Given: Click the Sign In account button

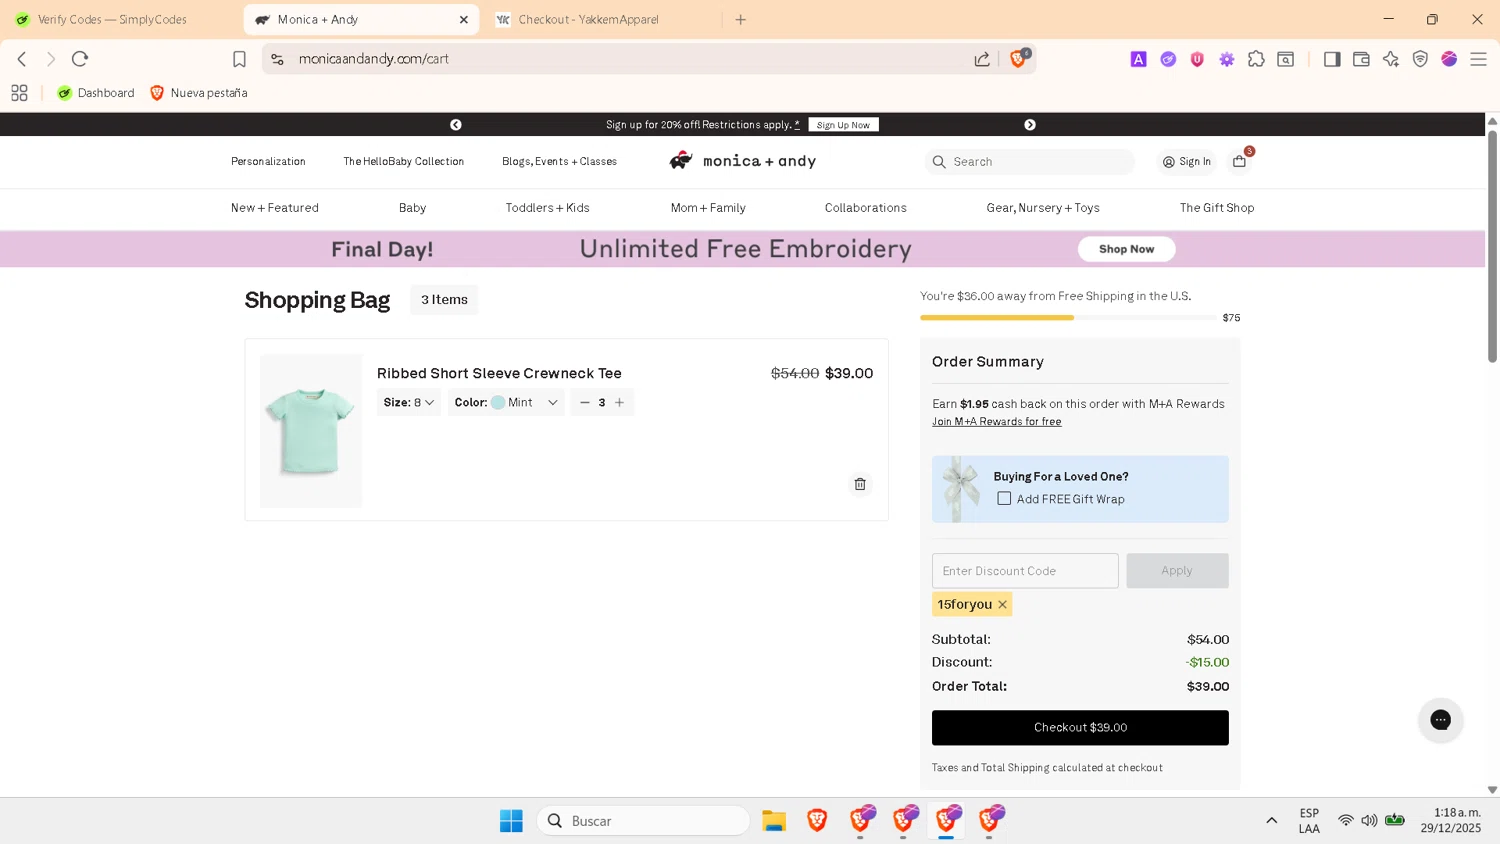Looking at the screenshot, I should tap(1187, 161).
